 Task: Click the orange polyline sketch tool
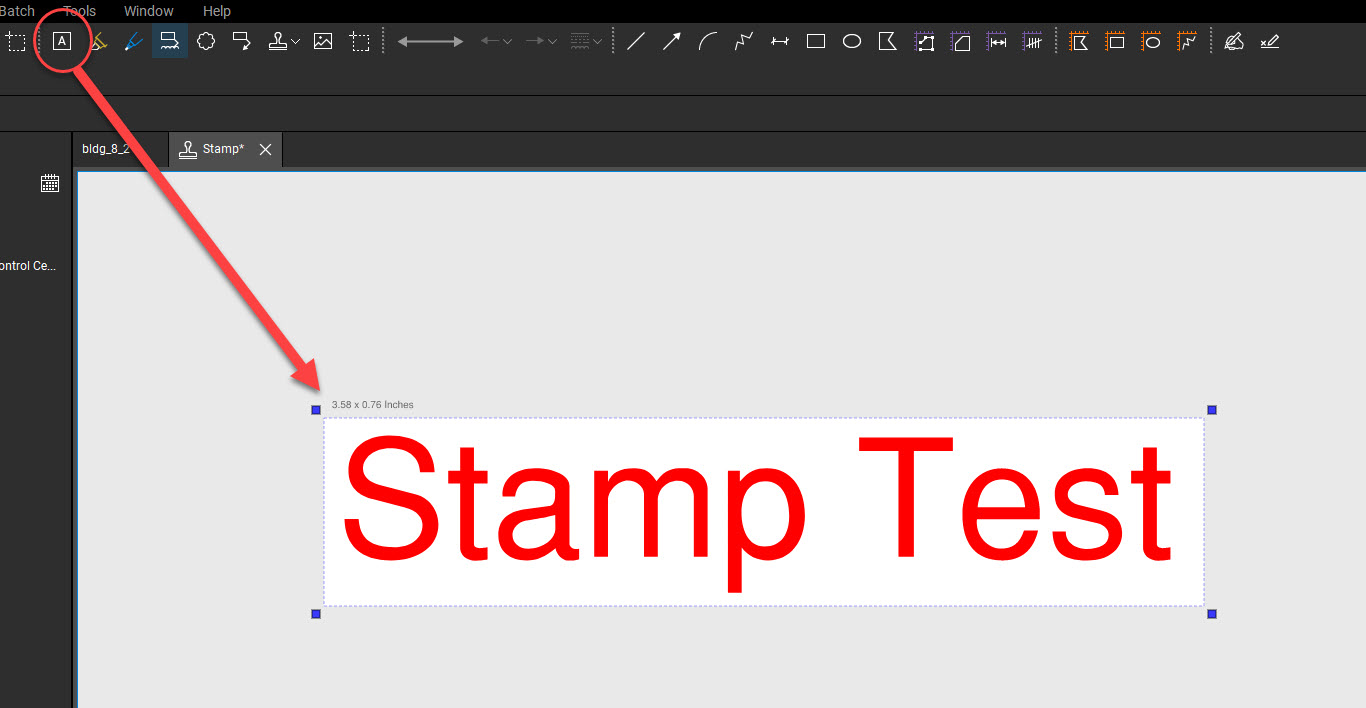point(1187,41)
